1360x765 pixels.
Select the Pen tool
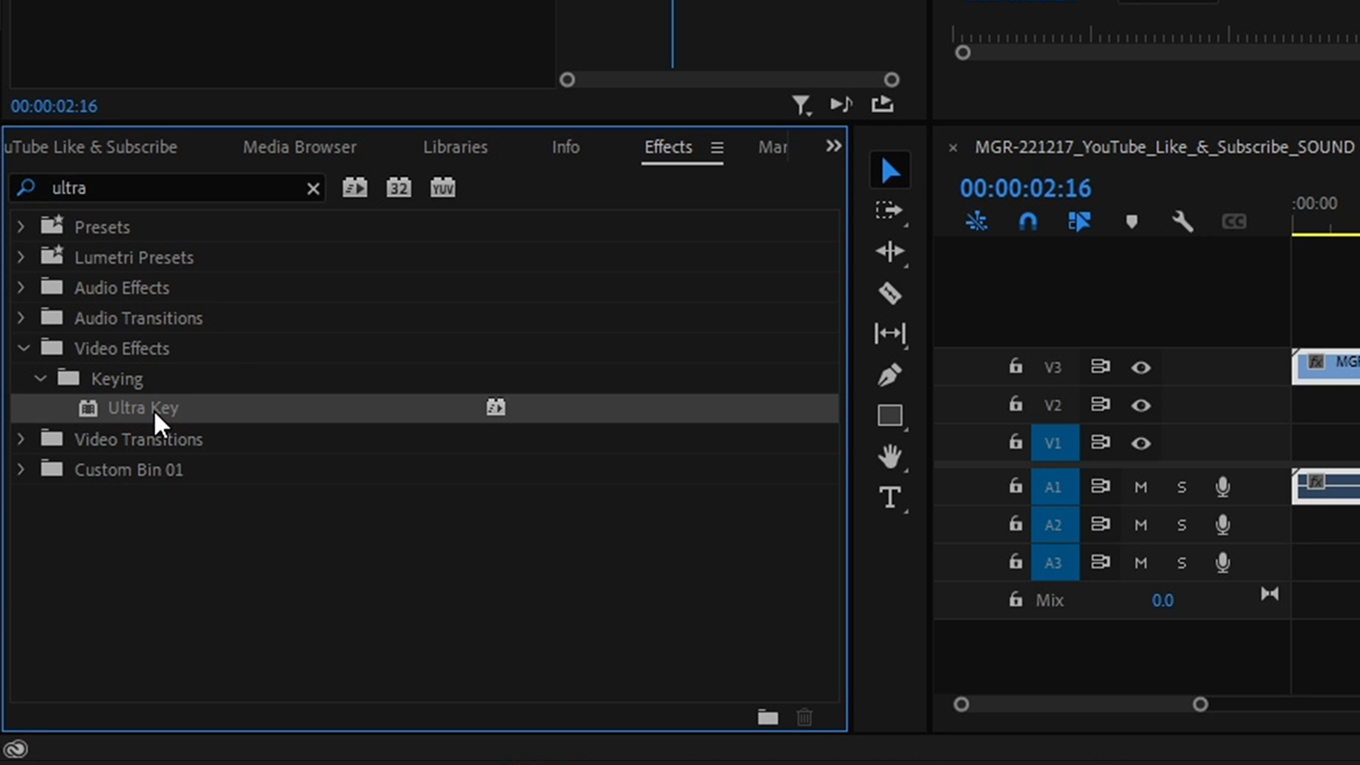tap(890, 374)
